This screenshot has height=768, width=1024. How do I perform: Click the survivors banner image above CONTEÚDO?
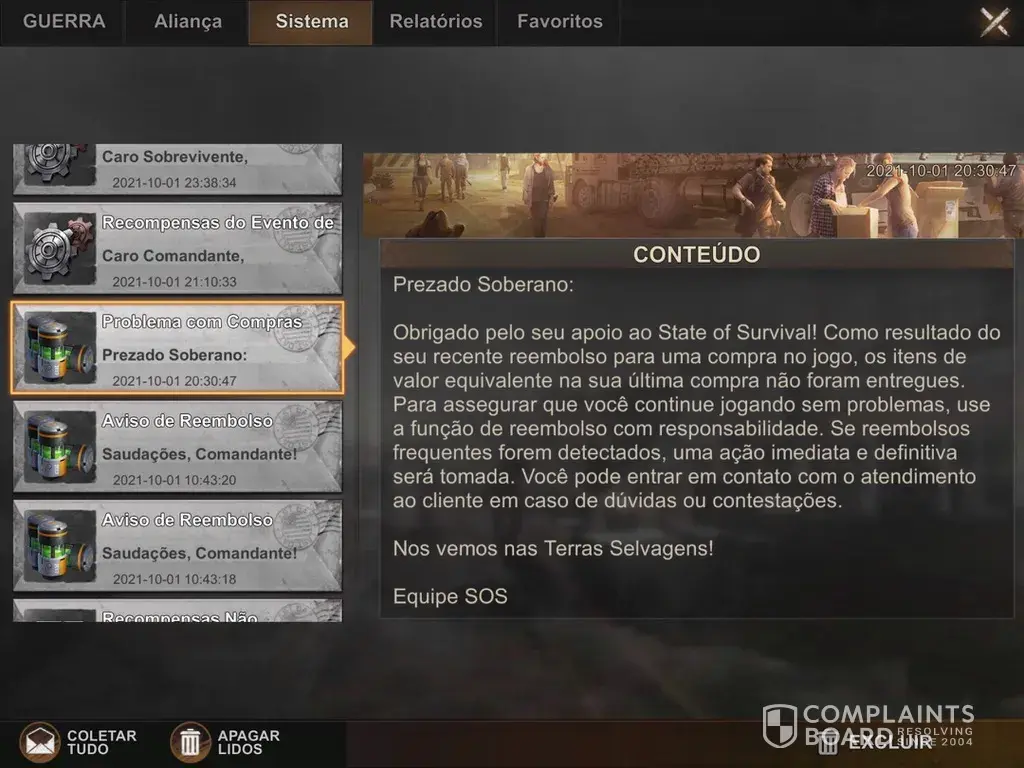coord(693,195)
